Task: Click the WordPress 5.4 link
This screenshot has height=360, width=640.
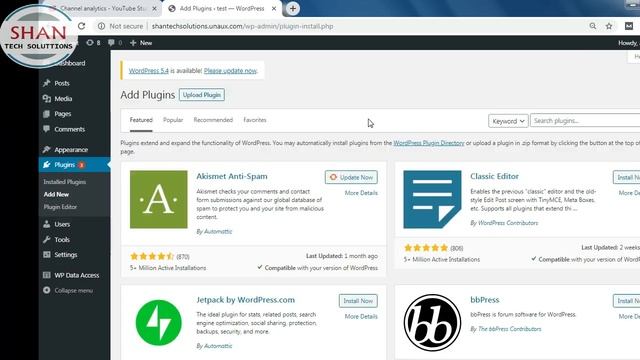Action: (x=149, y=71)
